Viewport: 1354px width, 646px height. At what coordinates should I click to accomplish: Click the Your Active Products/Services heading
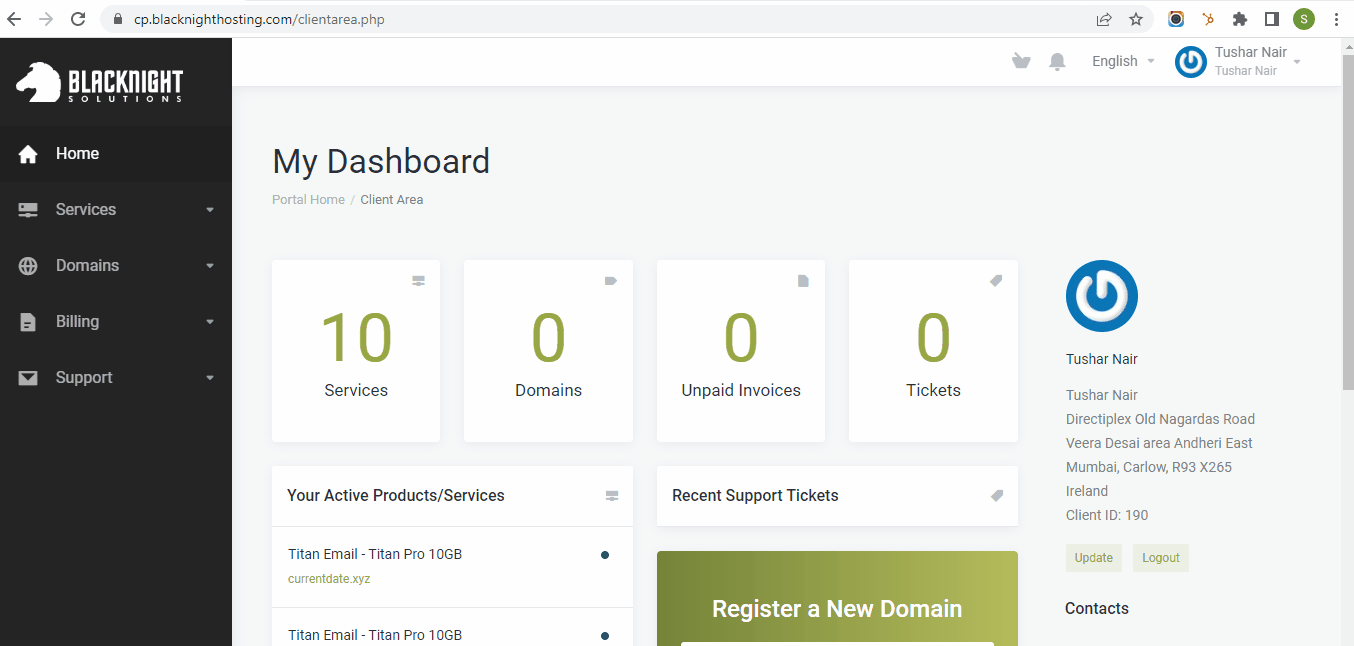point(396,496)
